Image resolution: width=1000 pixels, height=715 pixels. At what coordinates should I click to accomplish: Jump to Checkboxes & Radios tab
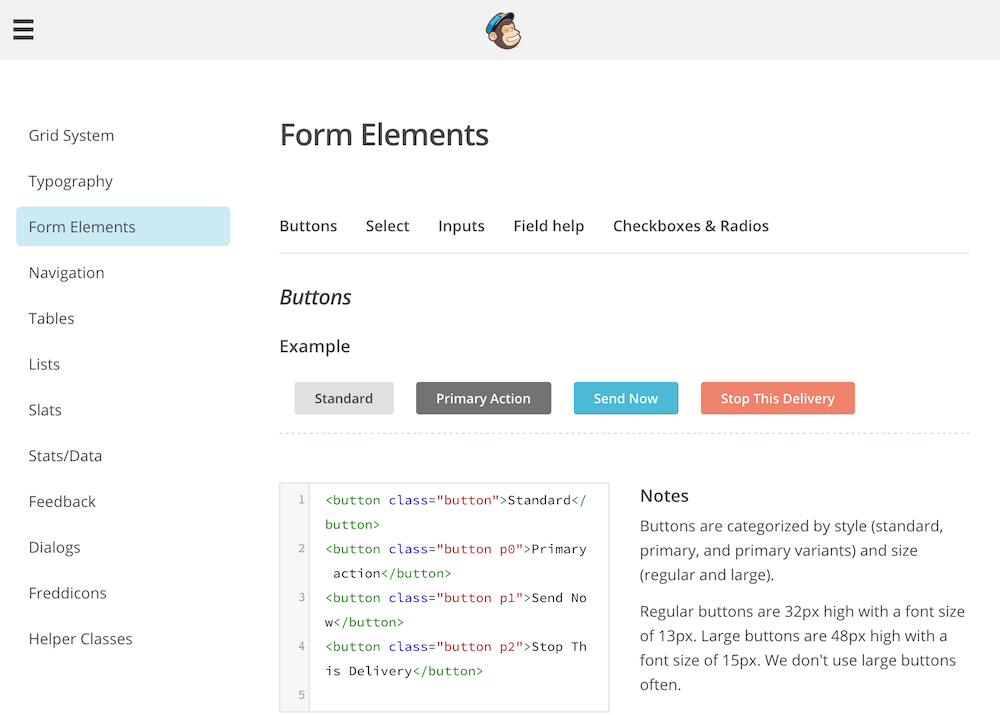[x=690, y=226]
